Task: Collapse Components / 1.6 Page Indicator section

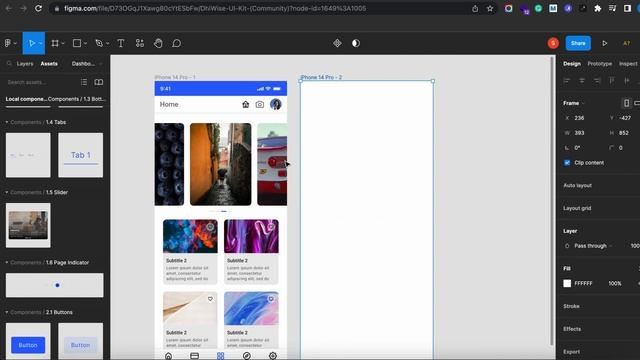Action: tap(7, 262)
